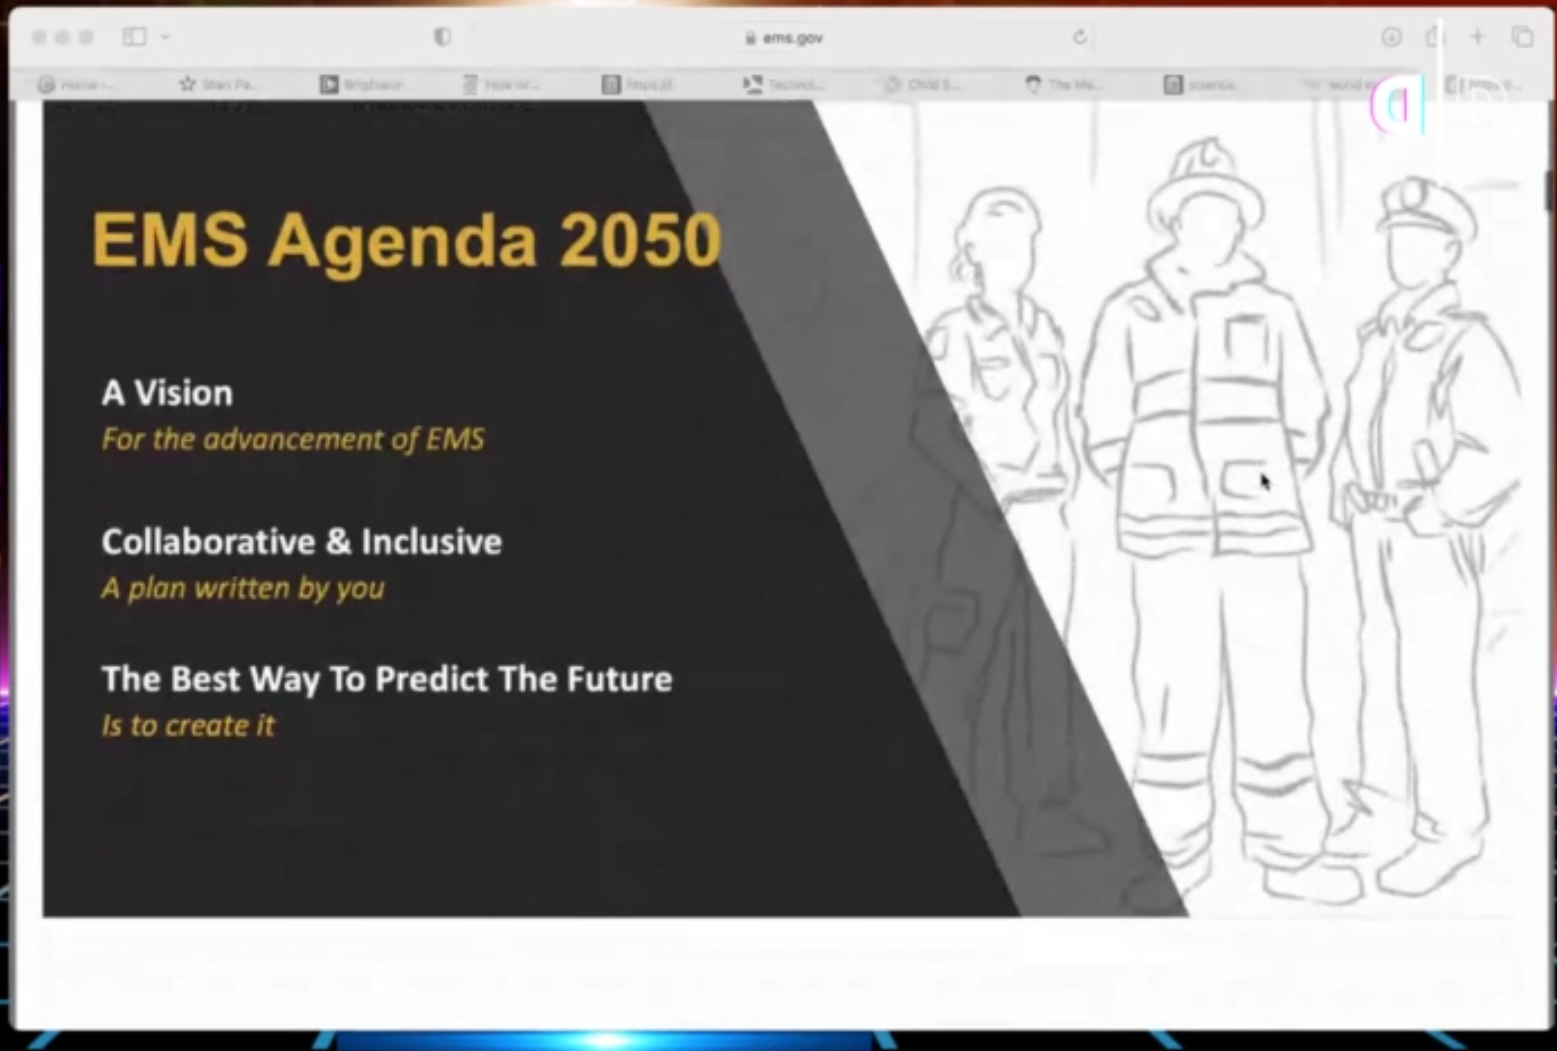Open the 'https://' bookmark with page icon

click(638, 85)
